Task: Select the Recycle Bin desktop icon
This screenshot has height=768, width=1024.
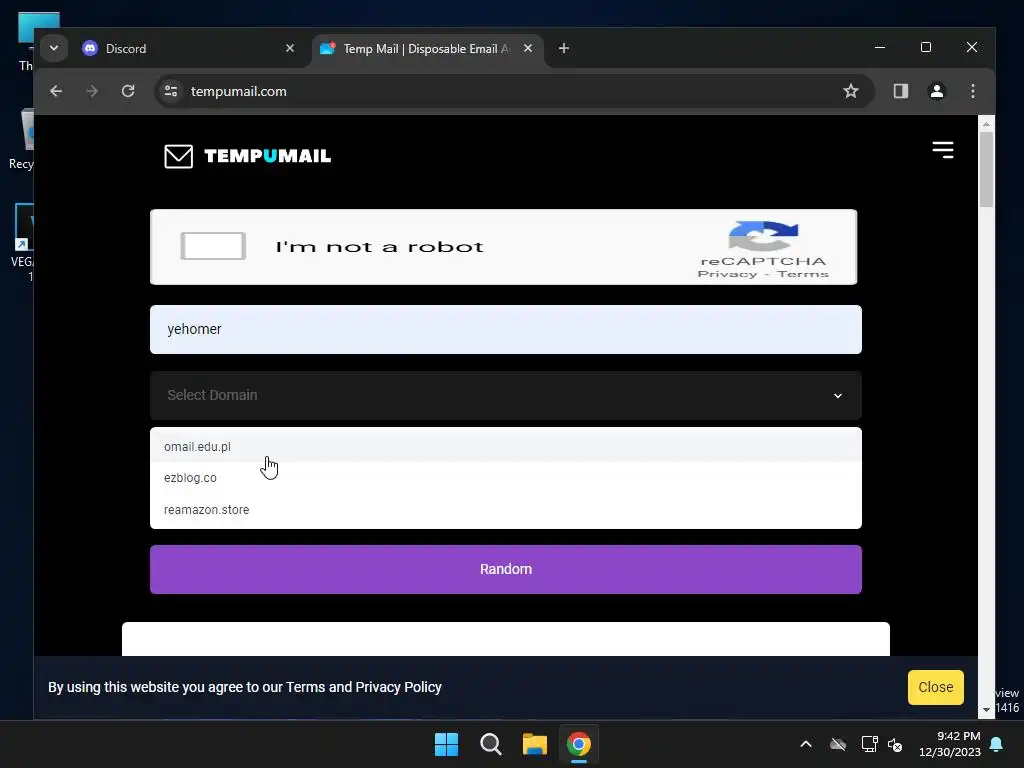Action: (x=21, y=140)
